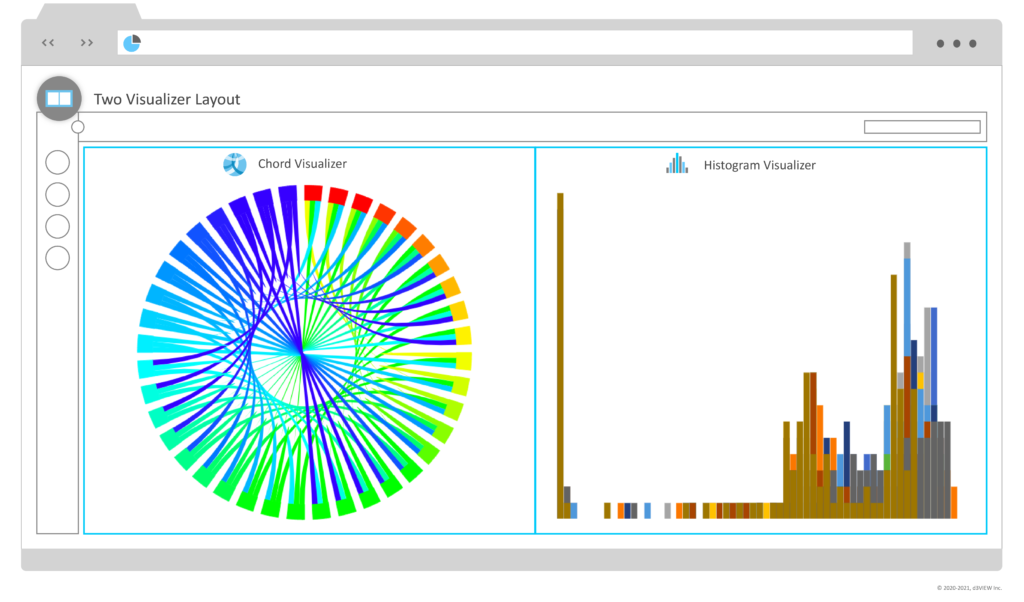Click the Histogram Visualizer title text

[760, 165]
